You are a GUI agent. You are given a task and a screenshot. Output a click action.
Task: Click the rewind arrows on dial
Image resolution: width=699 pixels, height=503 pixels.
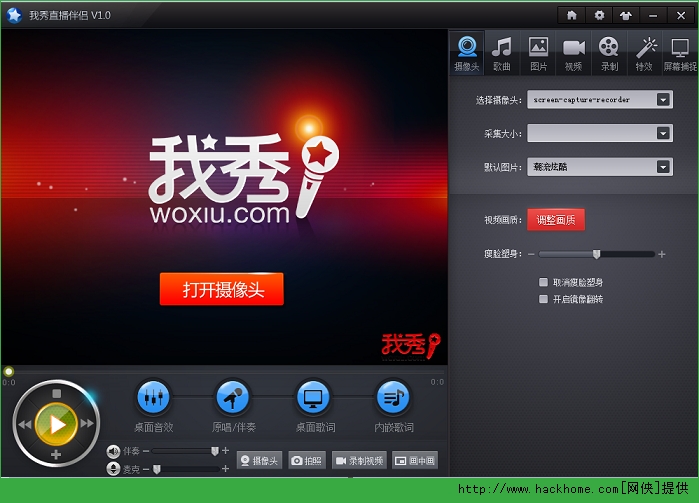[x=25, y=424]
